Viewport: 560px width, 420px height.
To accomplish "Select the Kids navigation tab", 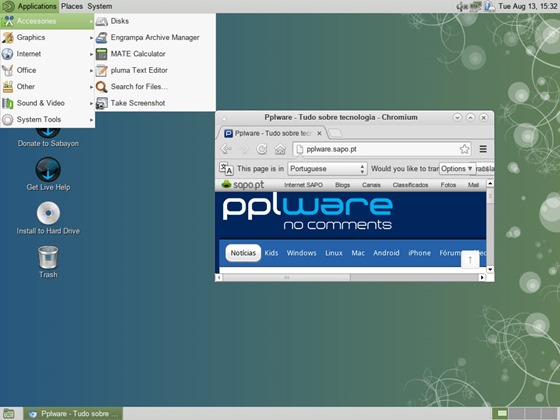I will point(271,253).
